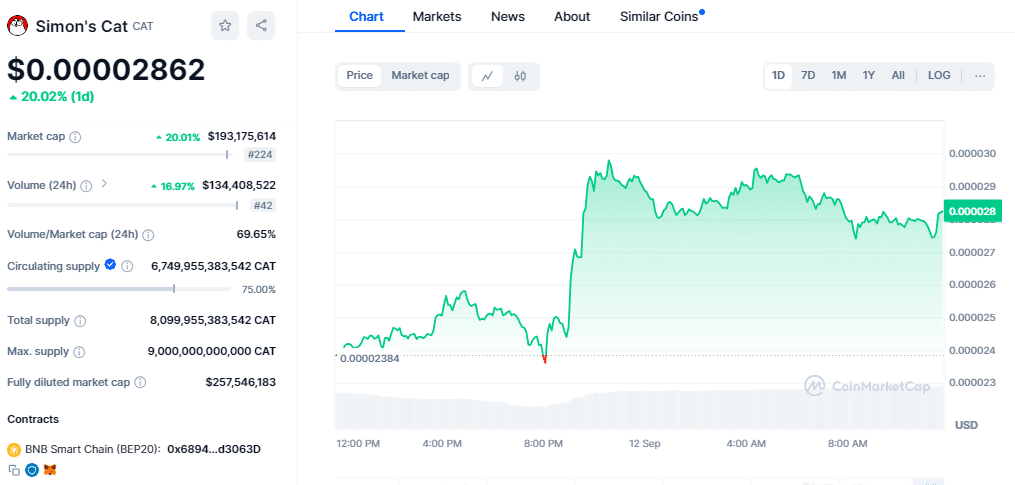Click 9,000,000,000,000 CAT max supply
This screenshot has width=1015, height=485.
[x=212, y=351]
